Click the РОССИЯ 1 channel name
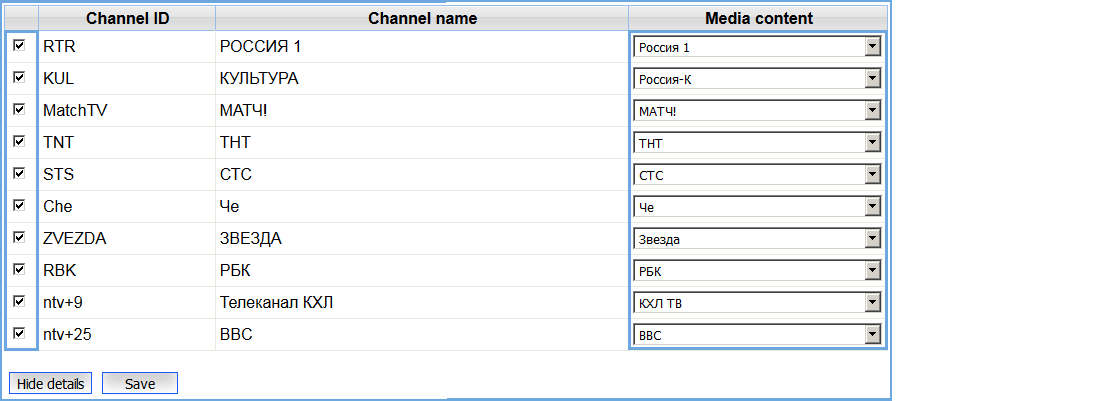Image resolution: width=1100 pixels, height=401 pixels. coord(260,47)
